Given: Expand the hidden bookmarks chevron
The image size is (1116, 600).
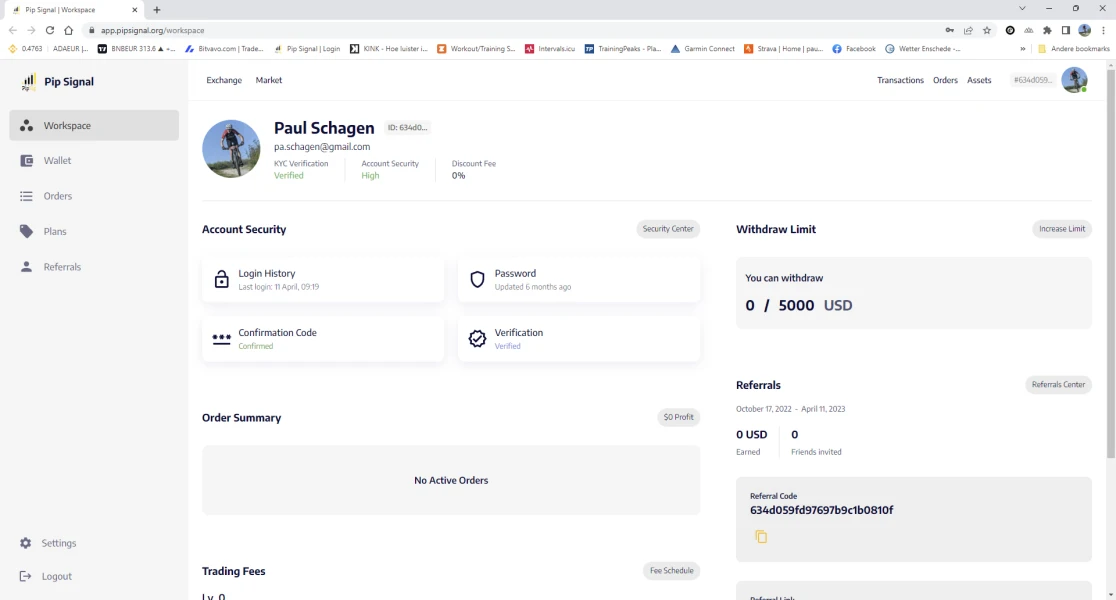Looking at the screenshot, I should click(x=1023, y=49).
